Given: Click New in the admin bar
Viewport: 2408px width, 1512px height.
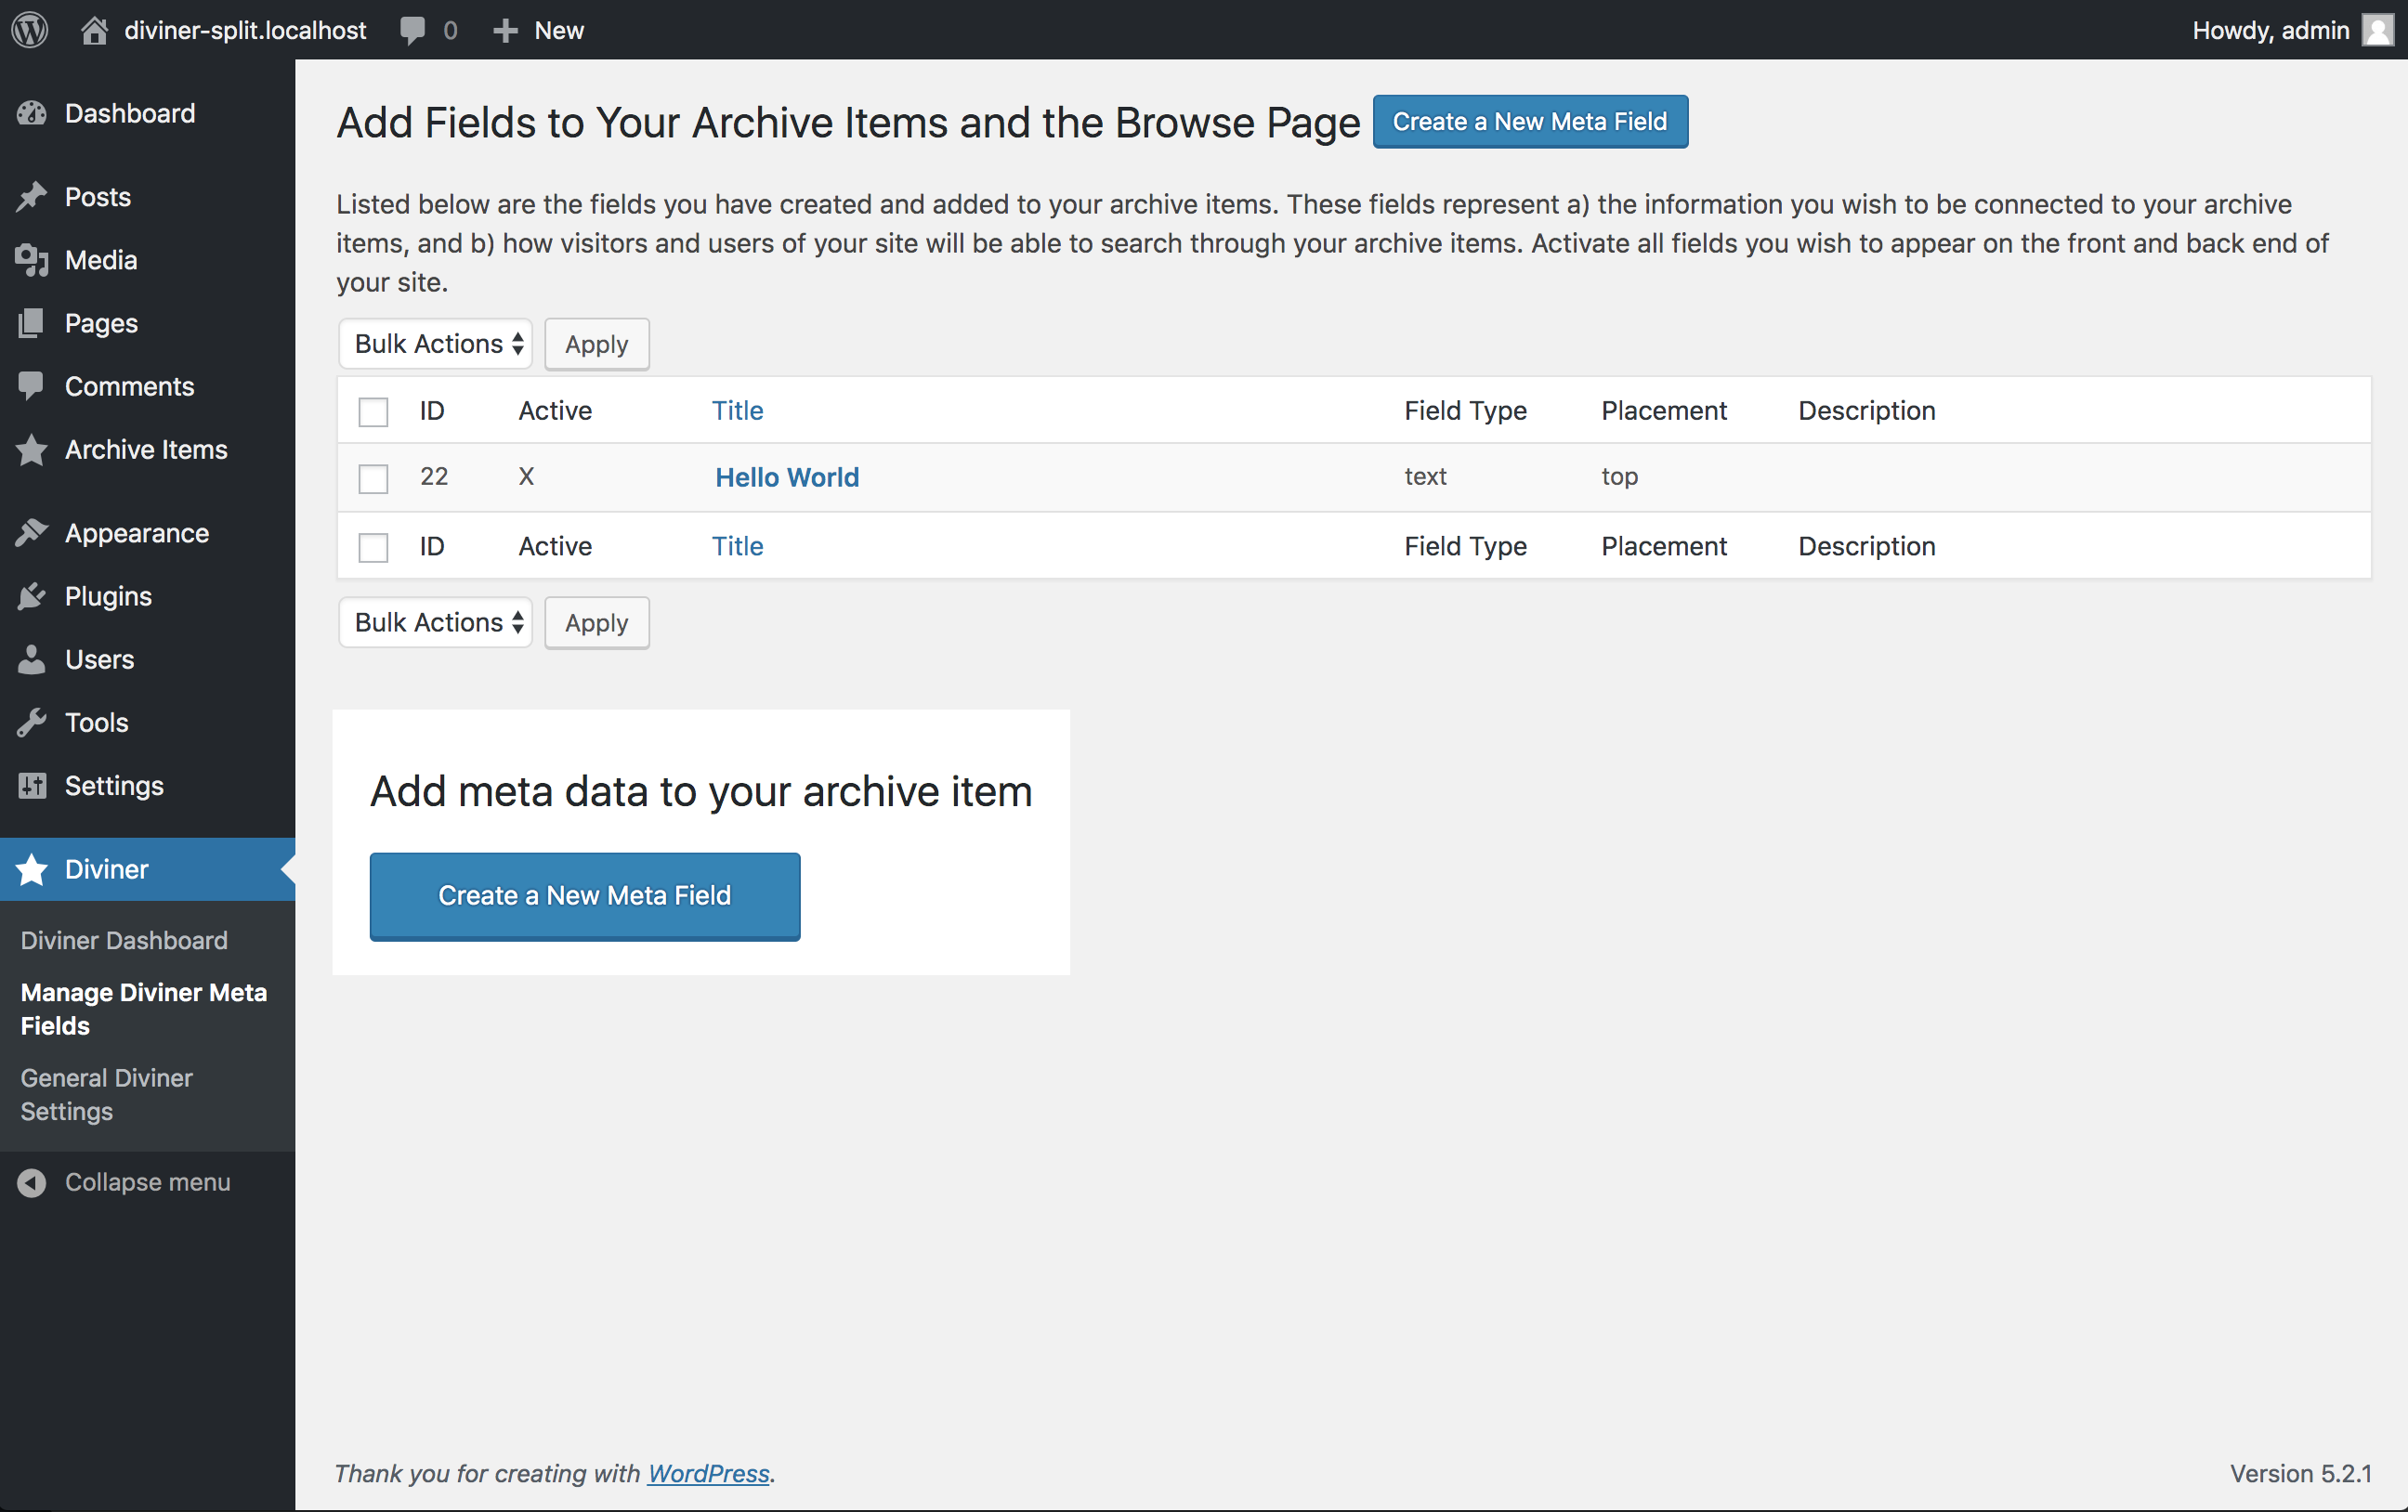Looking at the screenshot, I should click(559, 30).
